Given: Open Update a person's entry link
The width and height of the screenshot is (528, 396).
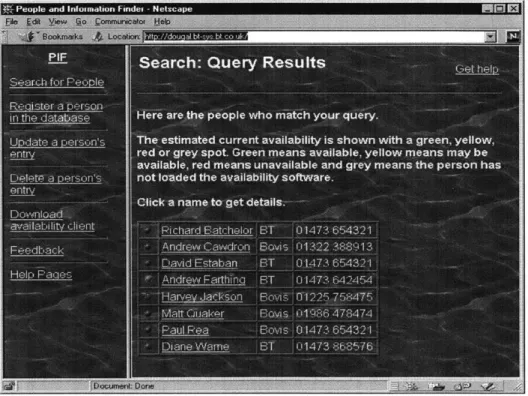Looking at the screenshot, I should coord(57,148).
